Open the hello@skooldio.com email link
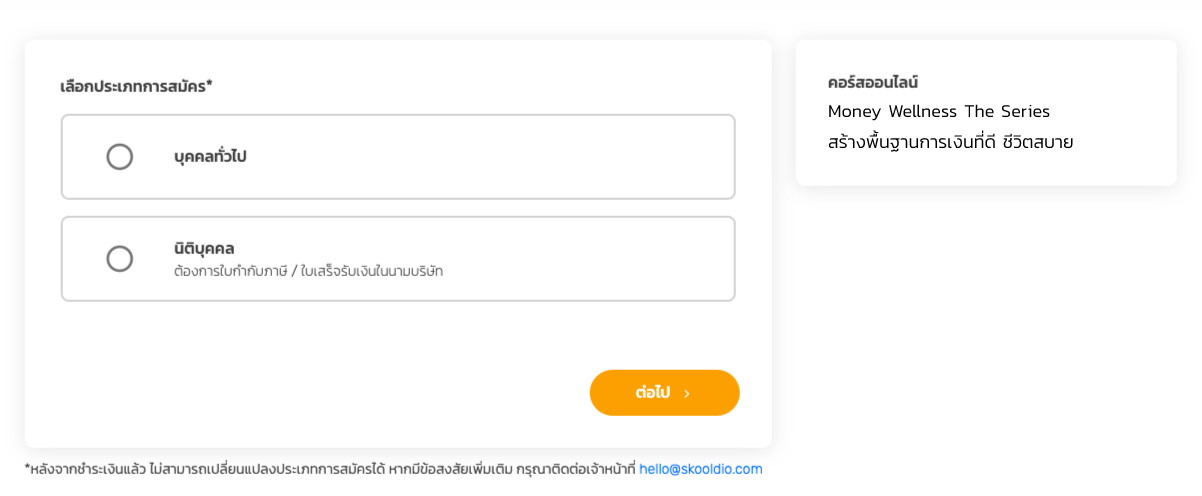Screen dimensions: 1202x496 [x=700, y=469]
